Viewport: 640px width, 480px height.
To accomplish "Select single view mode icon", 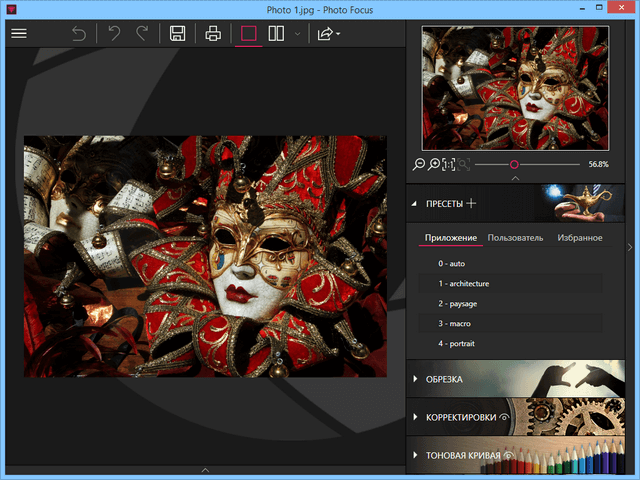I will [x=248, y=34].
